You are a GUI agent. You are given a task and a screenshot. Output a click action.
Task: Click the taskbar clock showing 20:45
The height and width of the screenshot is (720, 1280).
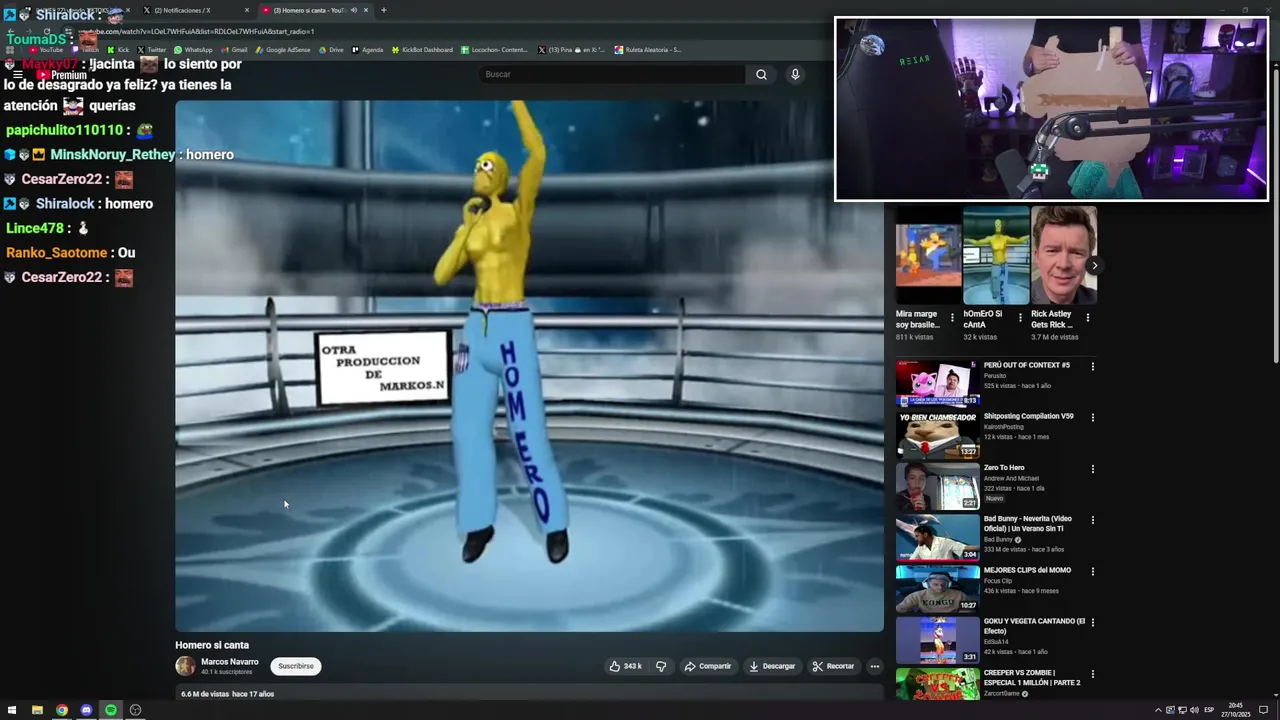(1235, 710)
